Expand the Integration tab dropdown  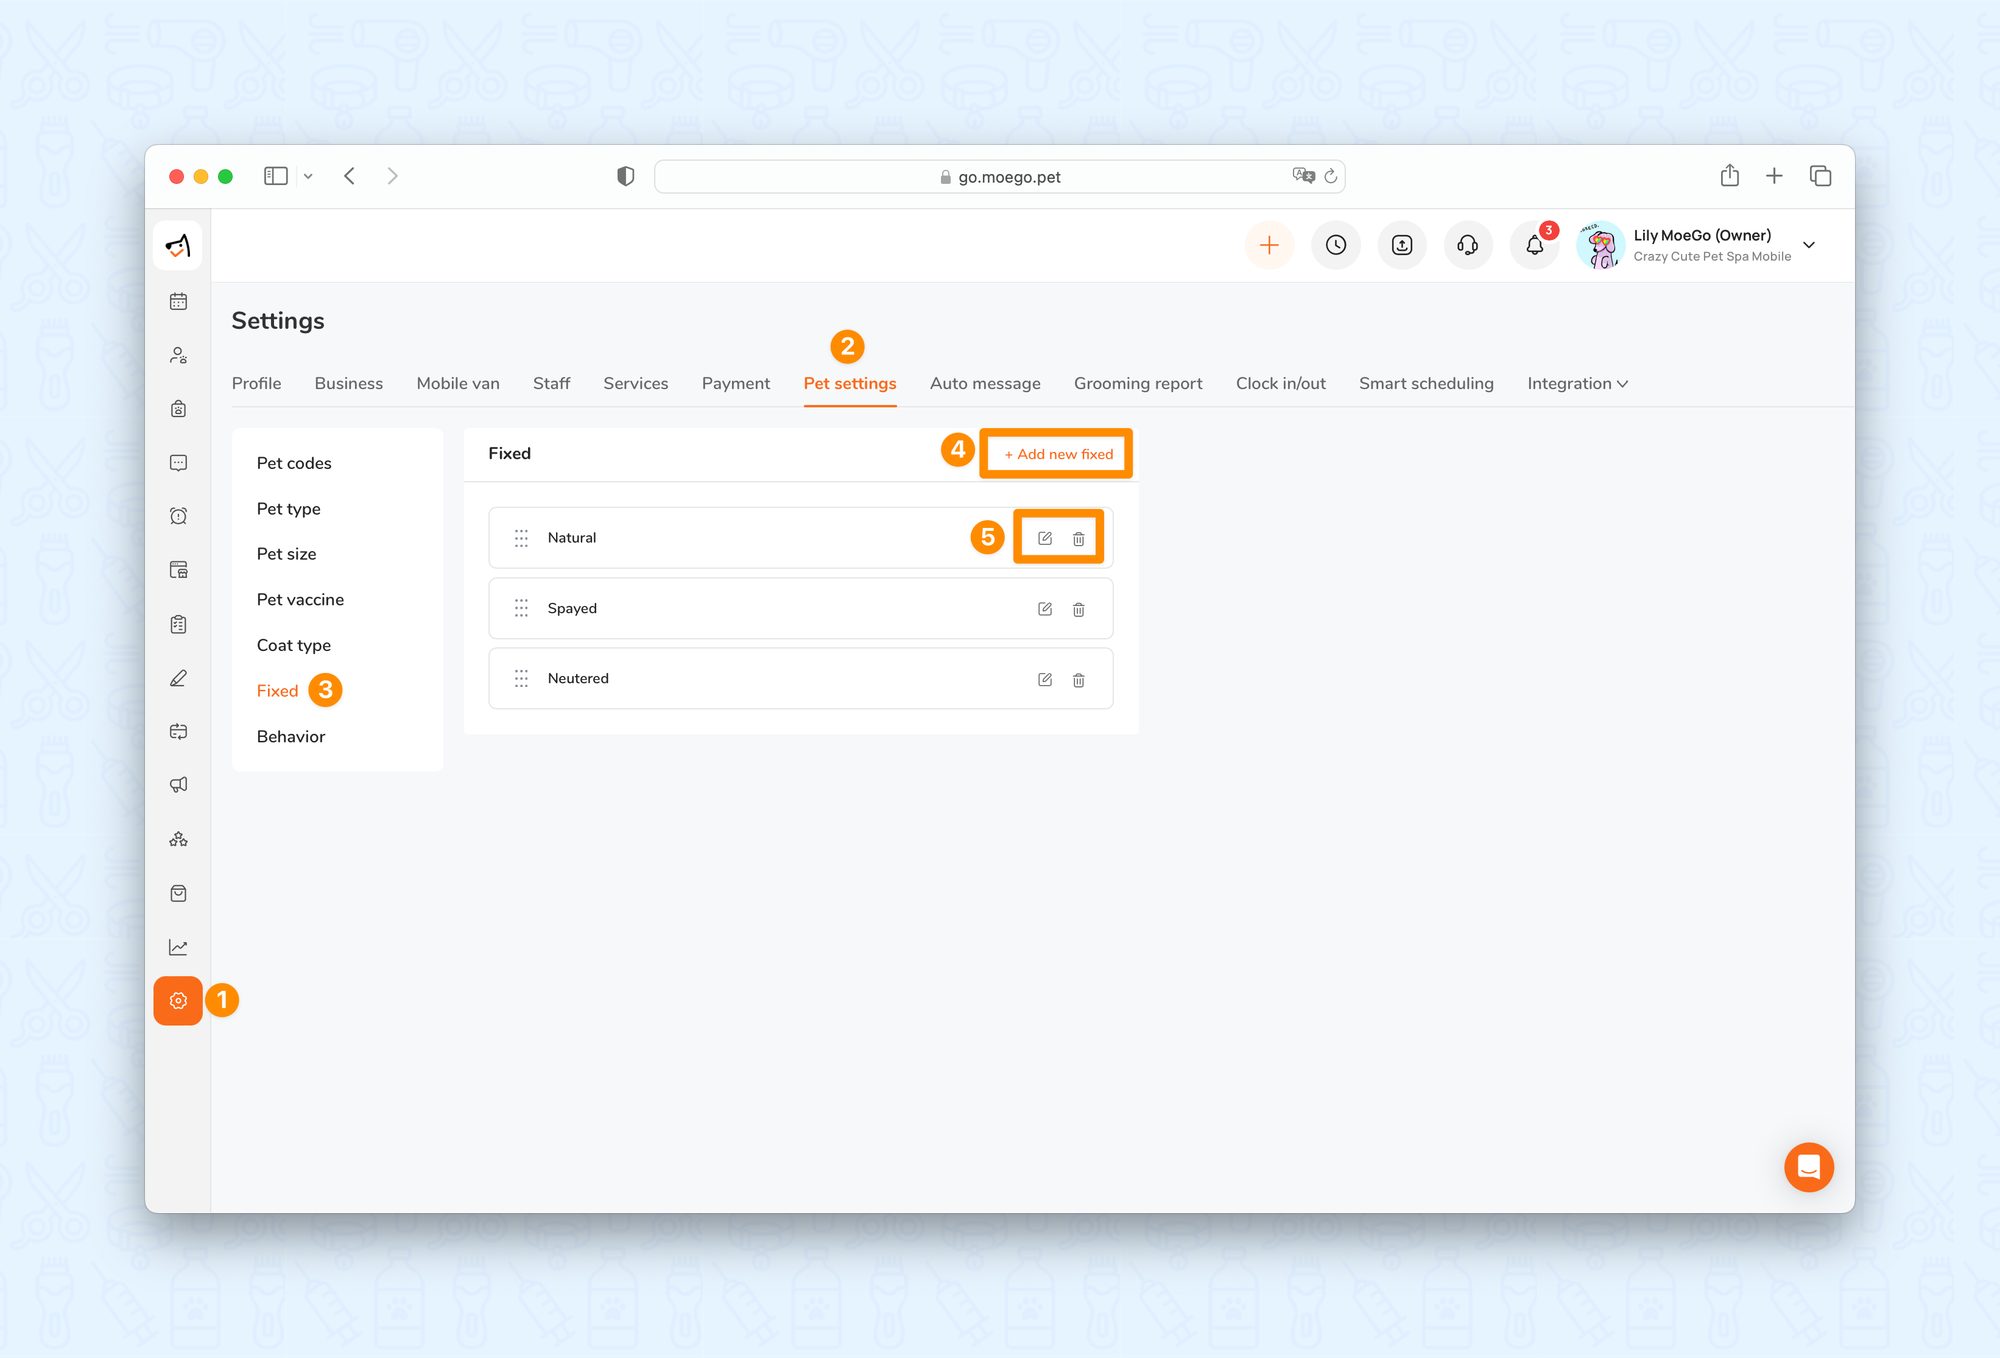(1577, 383)
